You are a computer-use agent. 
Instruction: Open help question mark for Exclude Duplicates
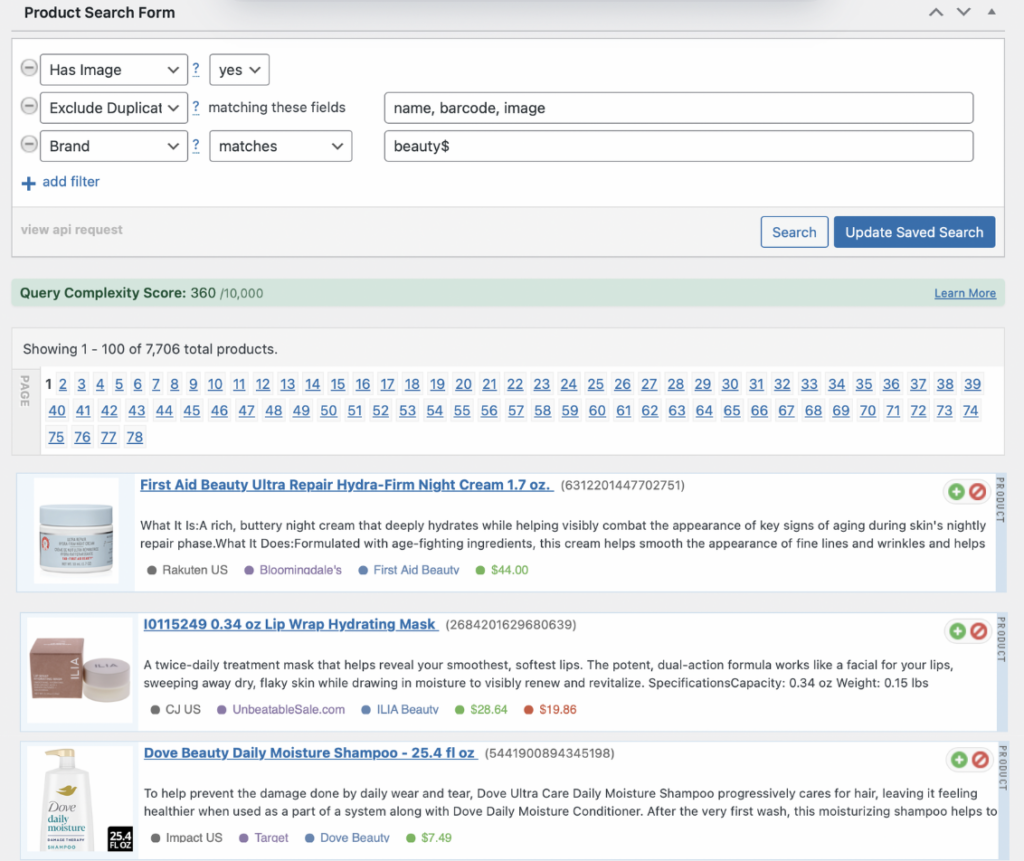196,107
